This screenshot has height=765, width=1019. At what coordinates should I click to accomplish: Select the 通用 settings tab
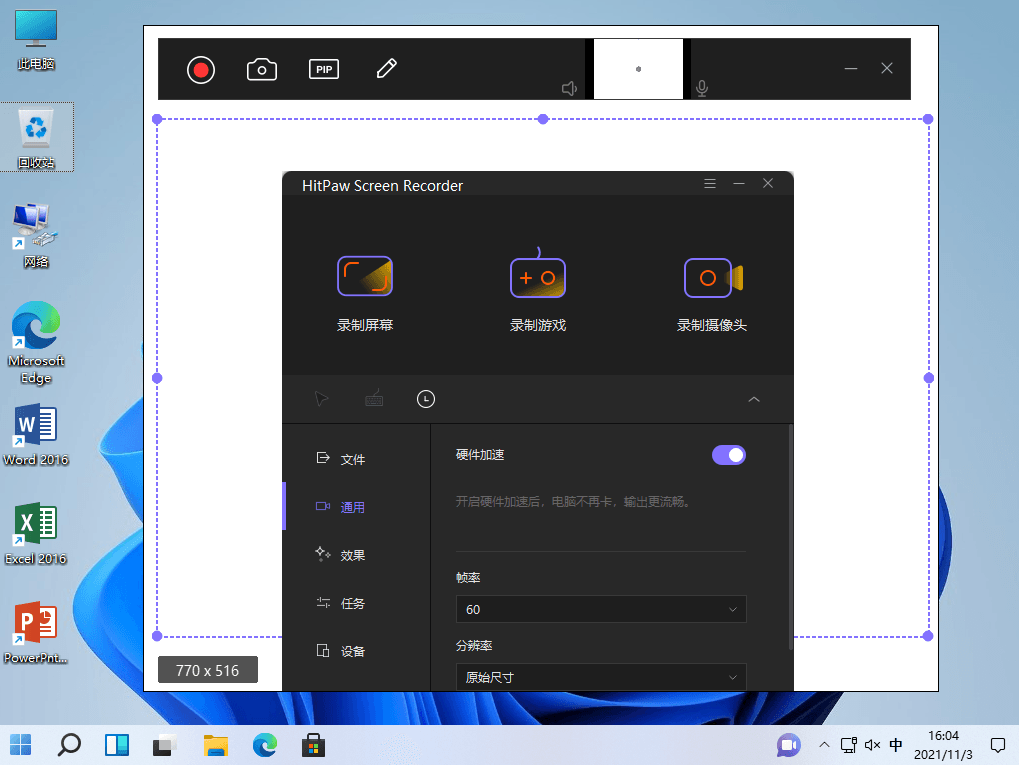point(341,507)
